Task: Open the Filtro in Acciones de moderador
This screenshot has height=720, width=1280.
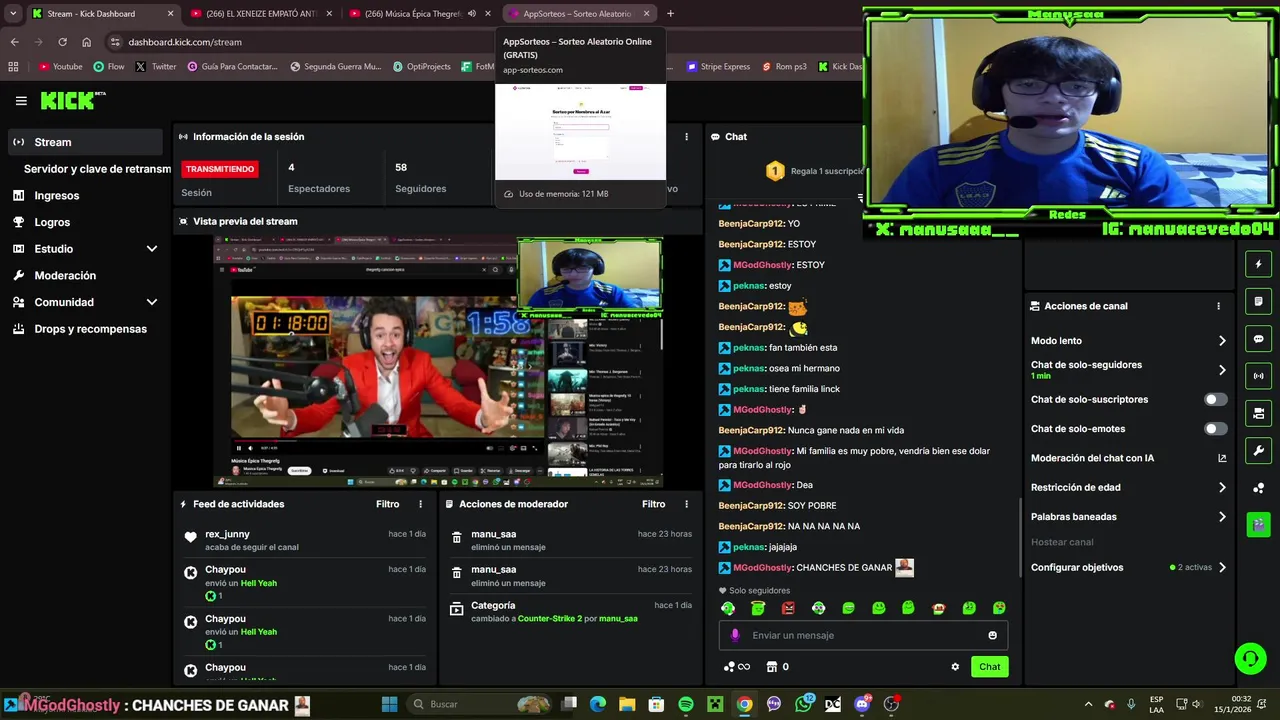Action: pos(653,504)
